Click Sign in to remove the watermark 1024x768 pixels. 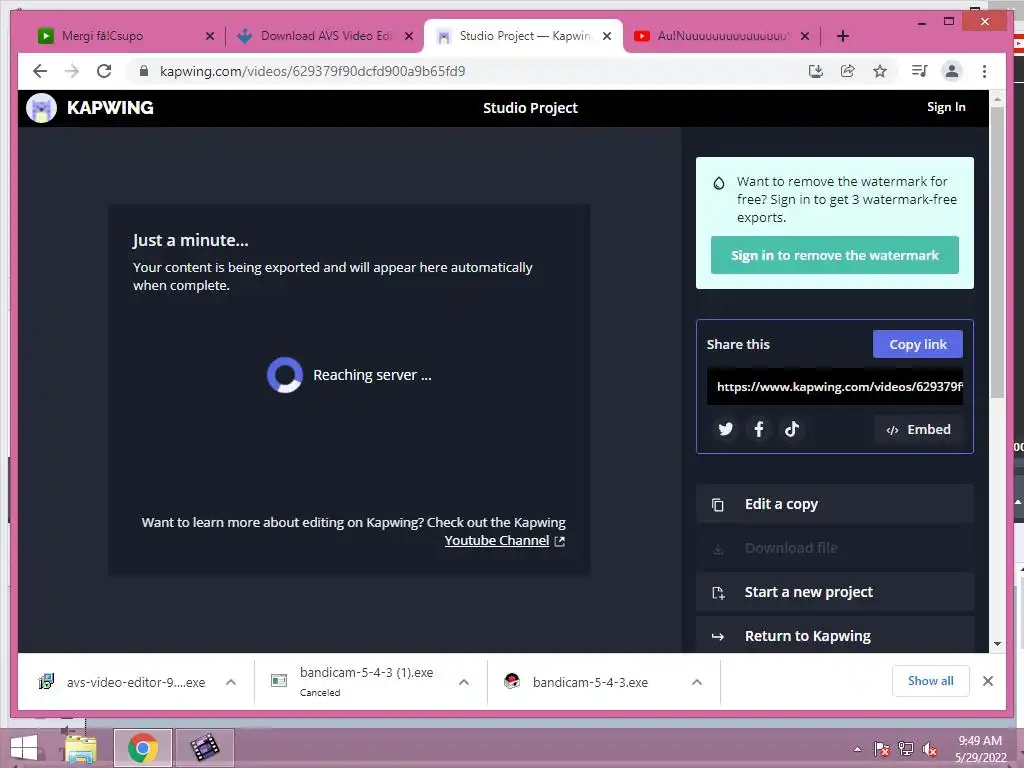coord(835,255)
